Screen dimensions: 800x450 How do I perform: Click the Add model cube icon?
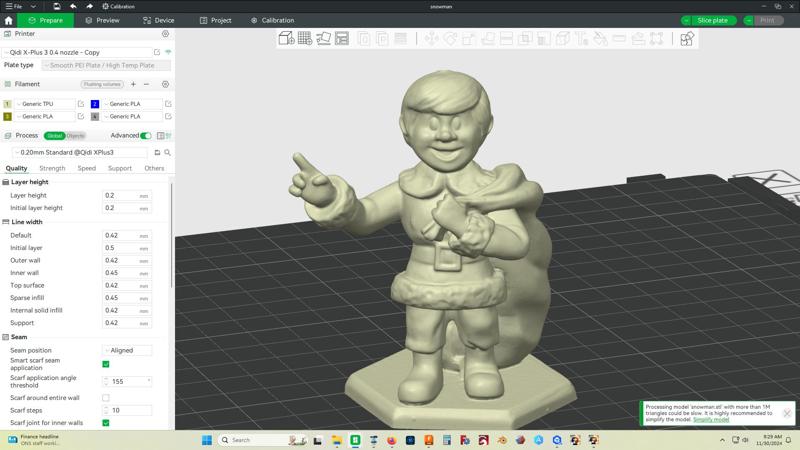coord(286,38)
